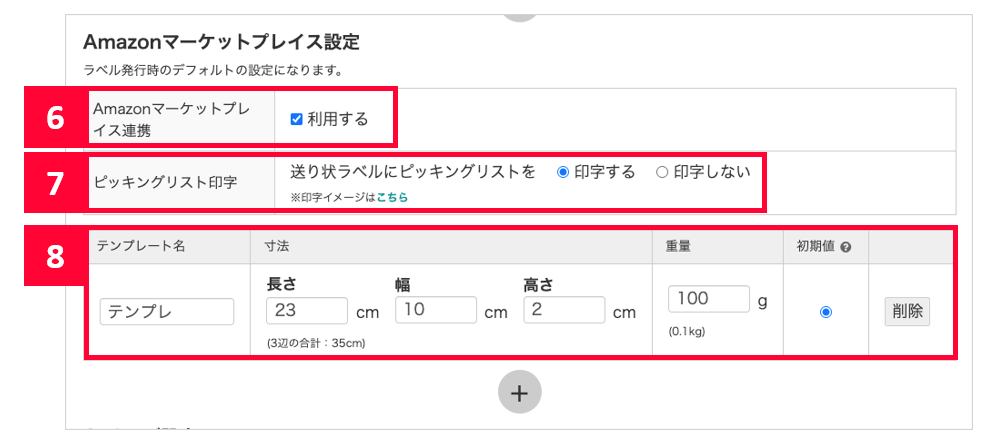Click the red number 6 badge
This screenshot has width=1000, height=442.
click(x=55, y=117)
